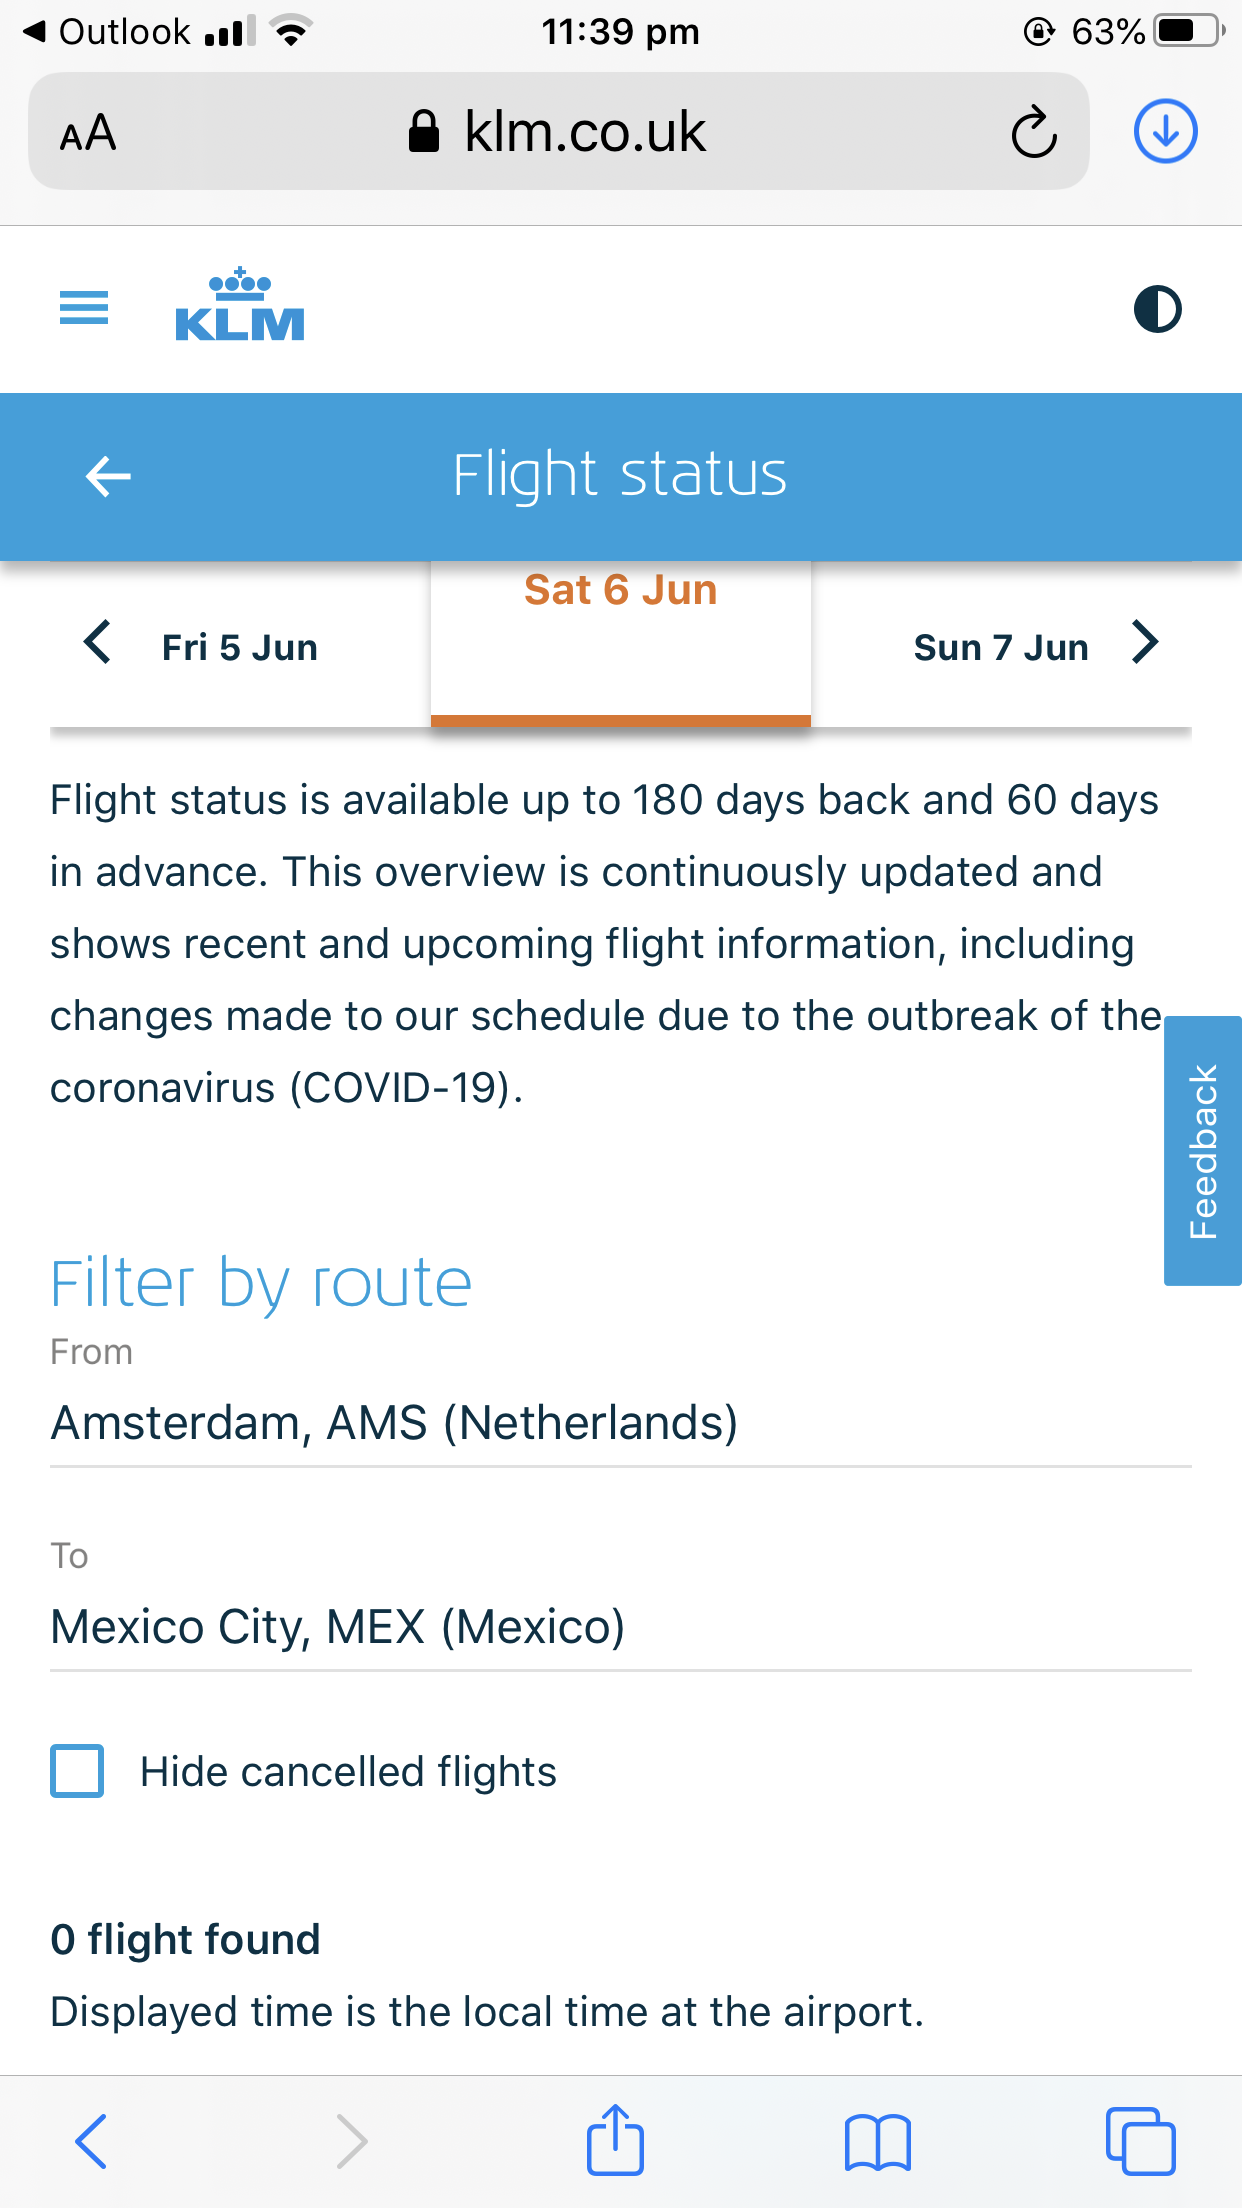Viewport: 1242px width, 2208px height.
Task: Edit the From field Amsterdam, AMS
Action: (x=621, y=1423)
